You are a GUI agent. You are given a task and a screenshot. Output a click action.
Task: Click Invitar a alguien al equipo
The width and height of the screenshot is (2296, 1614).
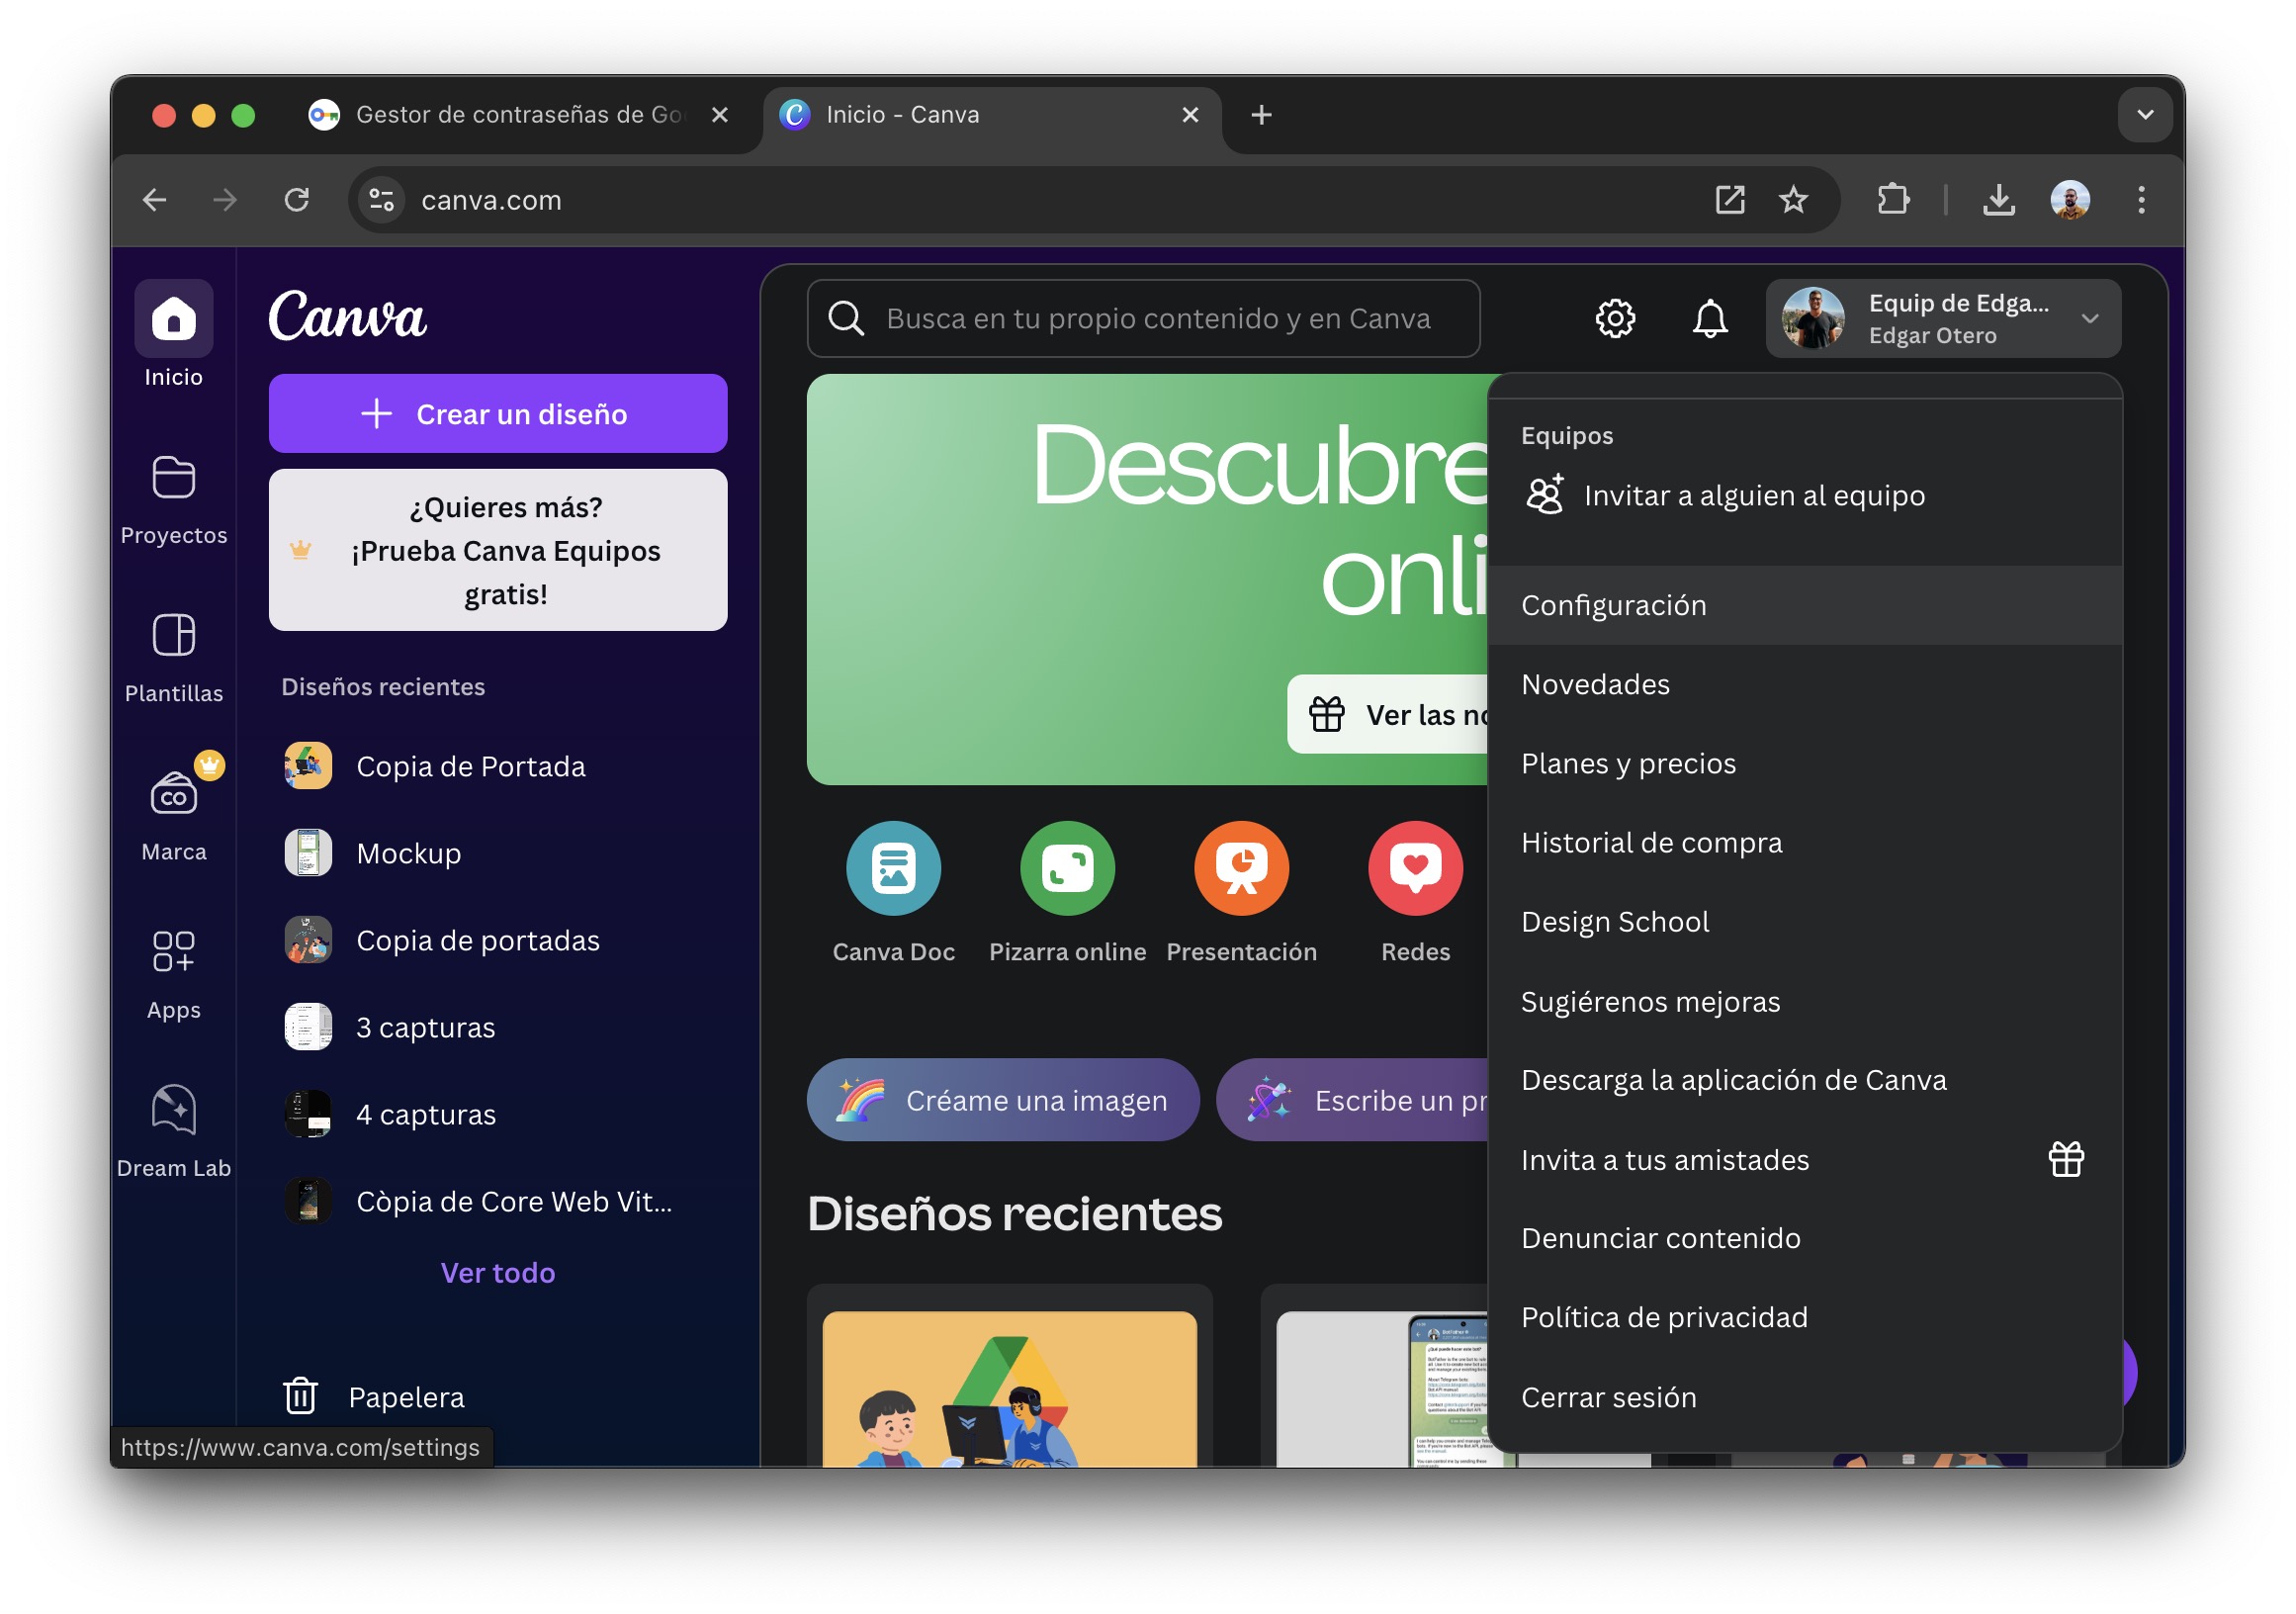[1805, 496]
